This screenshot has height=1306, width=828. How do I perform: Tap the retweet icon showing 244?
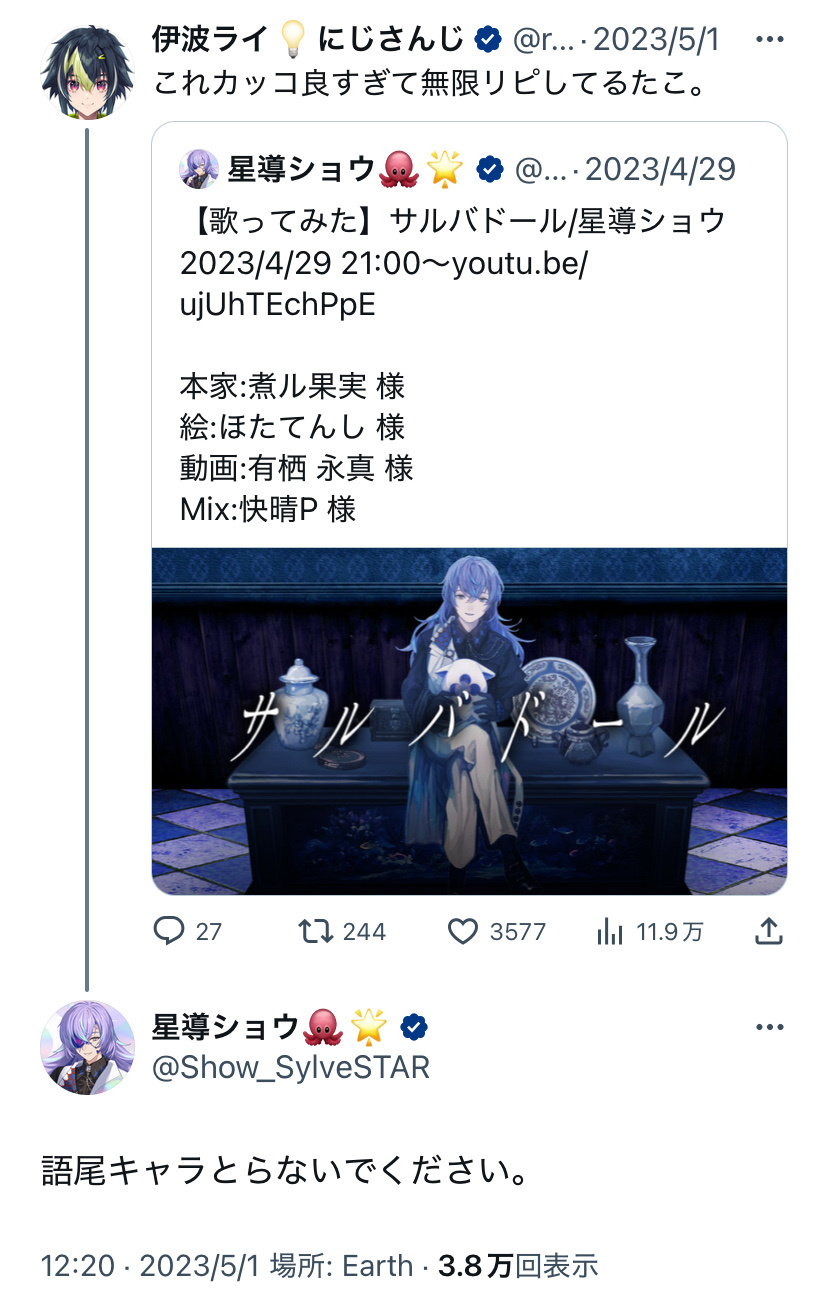[316, 931]
